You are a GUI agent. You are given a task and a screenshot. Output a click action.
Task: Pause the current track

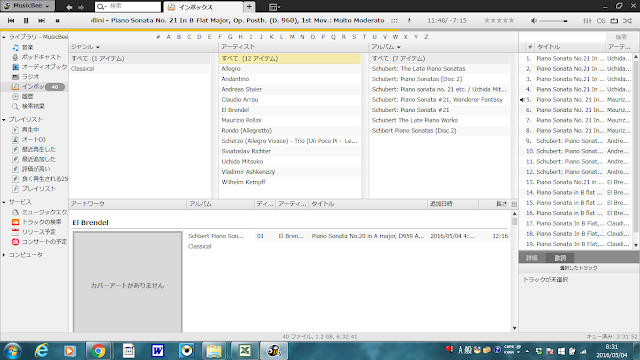26,20
